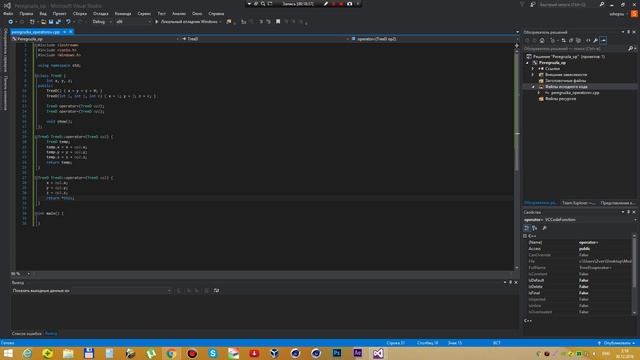Toggle Preview Selected Items in Solution Explorer
The image size is (640, 360).
(x=603, y=40)
